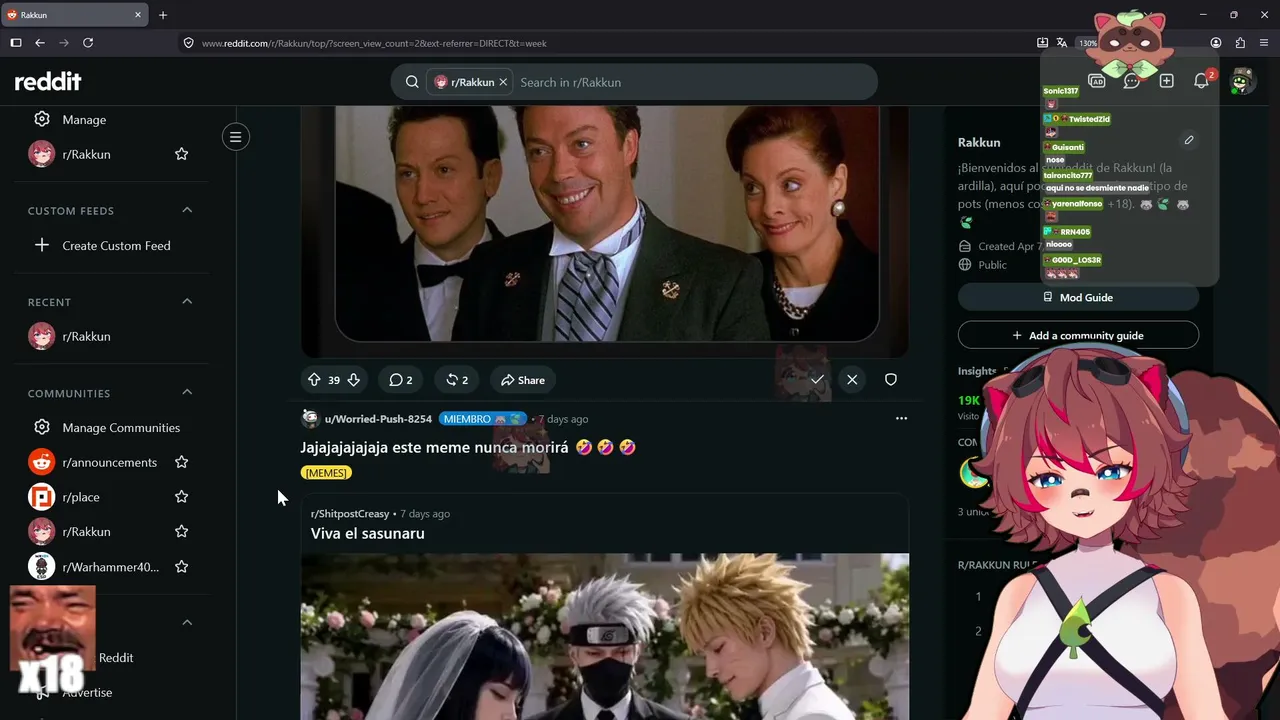This screenshot has height=720, width=1280.
Task: Open browser extensions puzzle icon
Action: click(x=1240, y=43)
